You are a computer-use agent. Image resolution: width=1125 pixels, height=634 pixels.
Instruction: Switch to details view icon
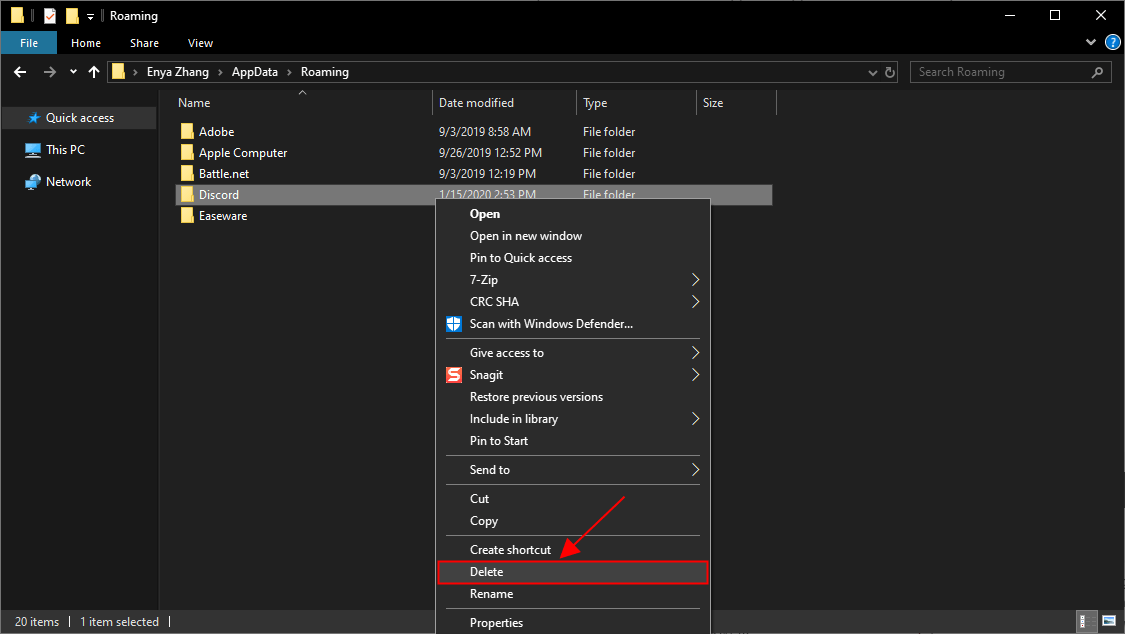(x=1085, y=622)
